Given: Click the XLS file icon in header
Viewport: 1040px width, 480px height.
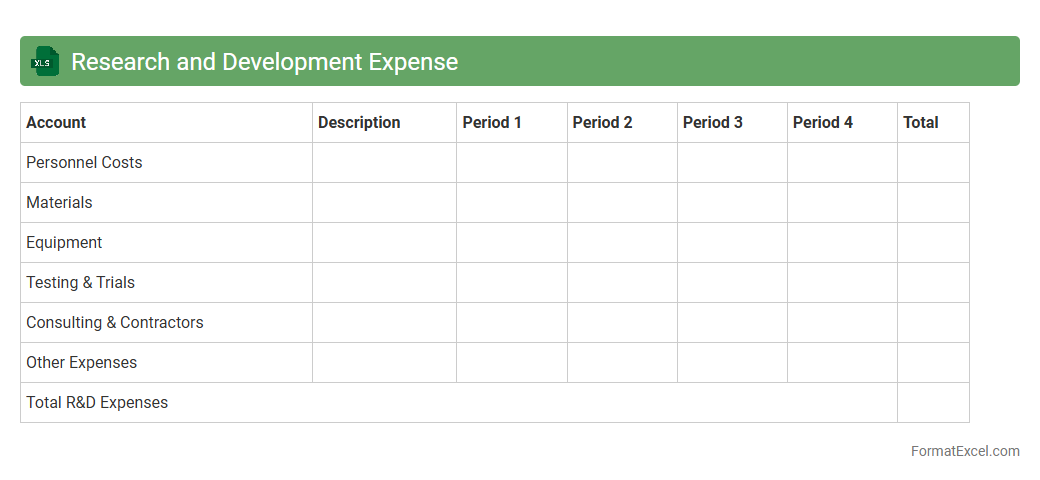Looking at the screenshot, I should click(x=45, y=61).
